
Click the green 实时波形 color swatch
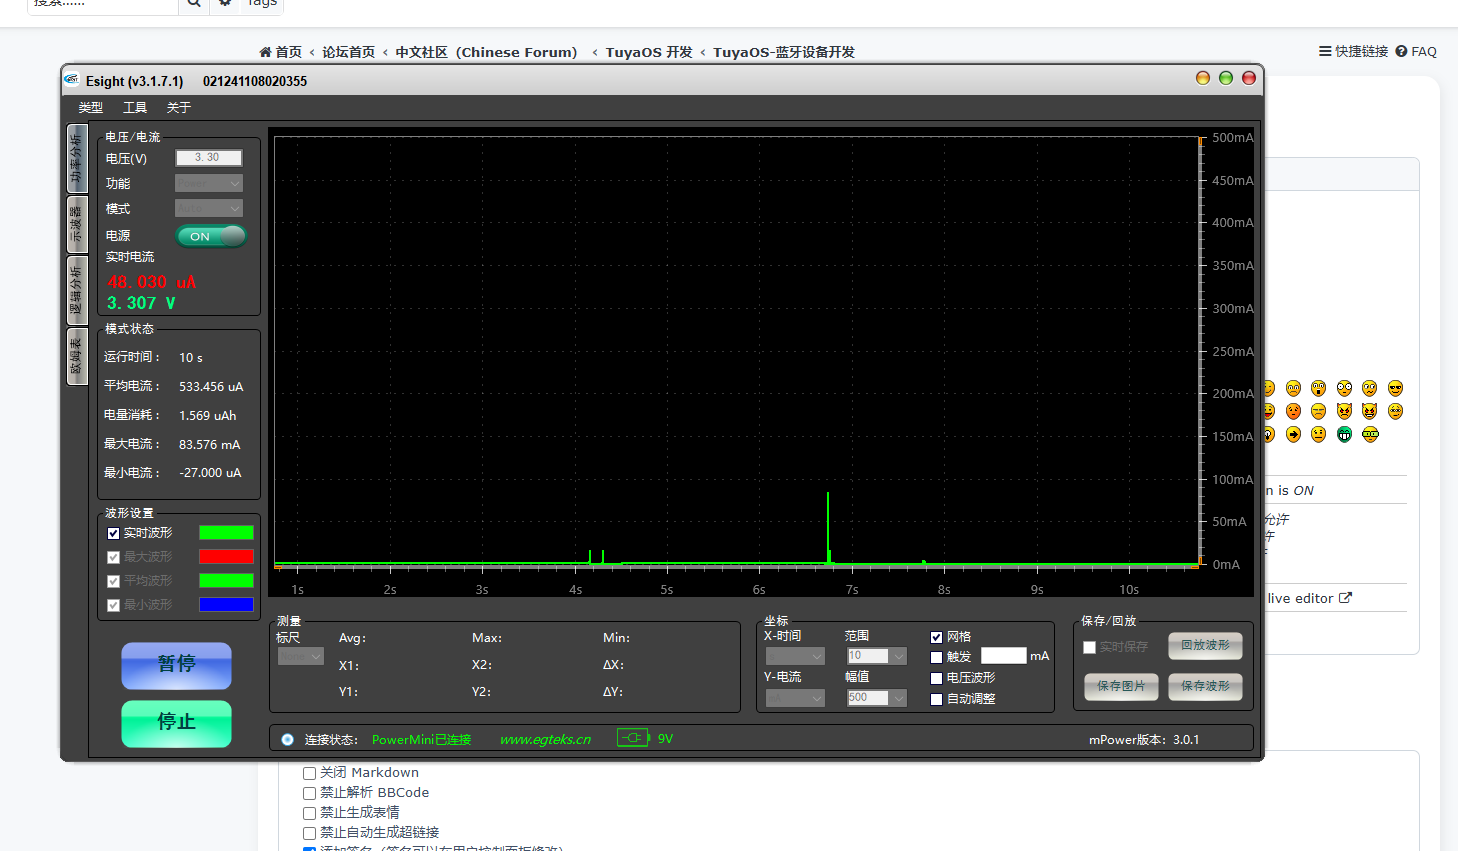point(226,533)
